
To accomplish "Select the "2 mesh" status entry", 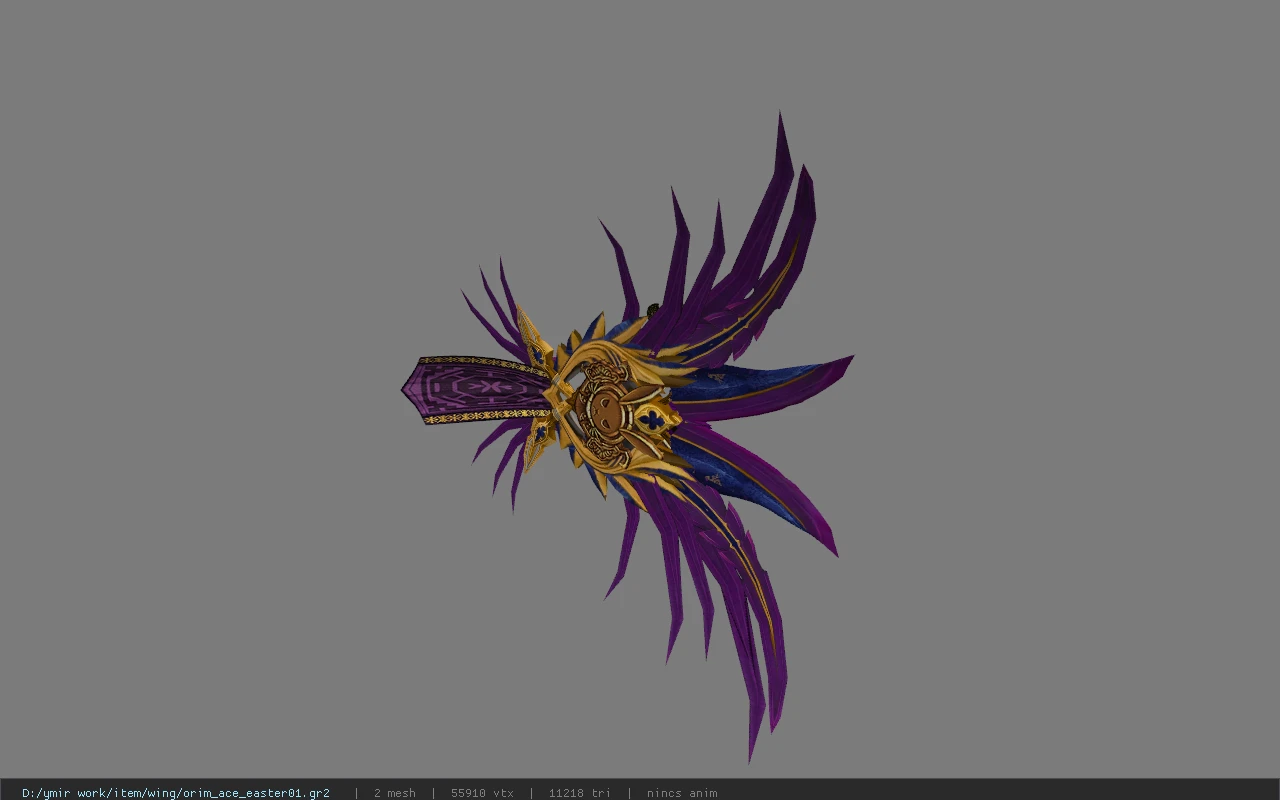I will pos(394,793).
